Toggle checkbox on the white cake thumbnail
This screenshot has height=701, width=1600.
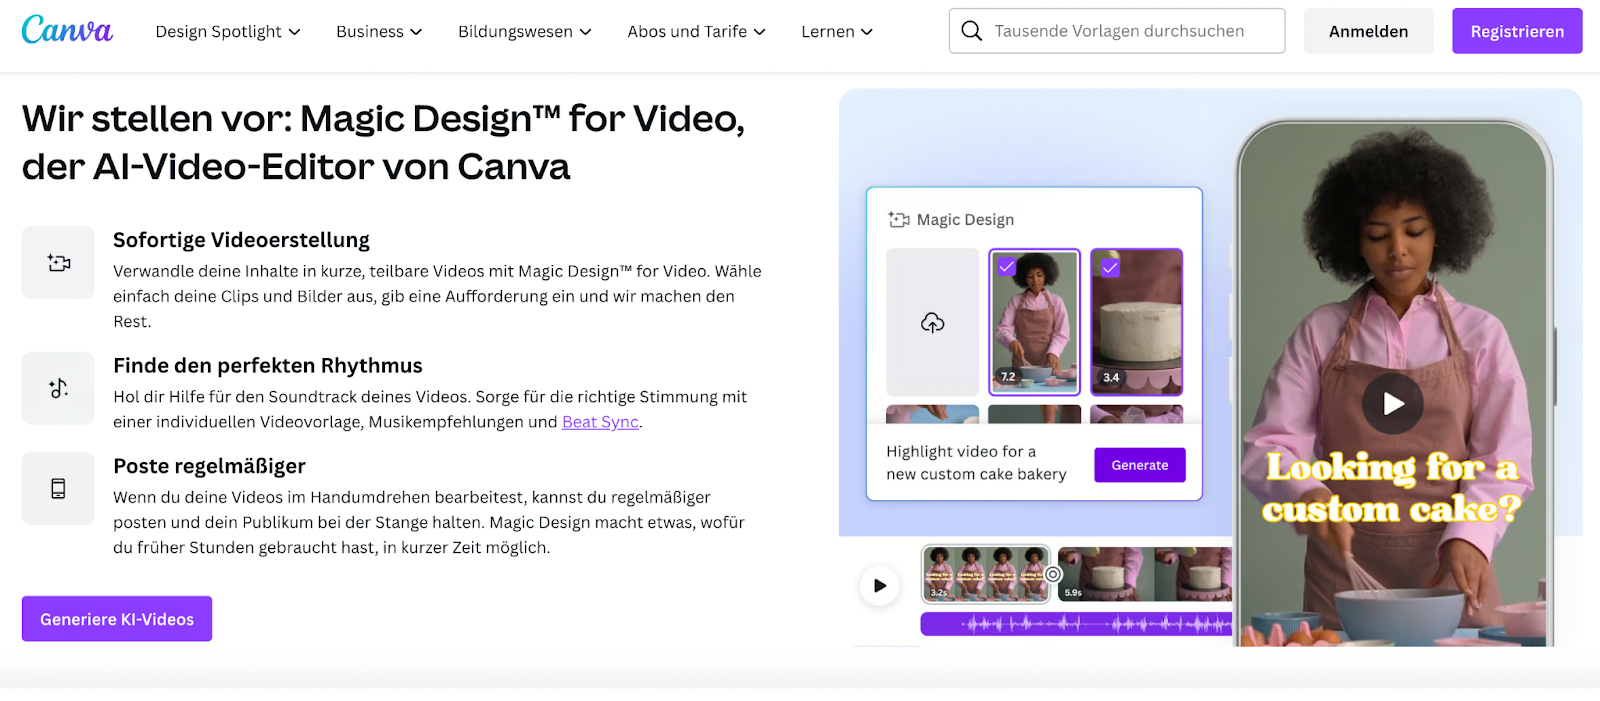pos(1109,267)
